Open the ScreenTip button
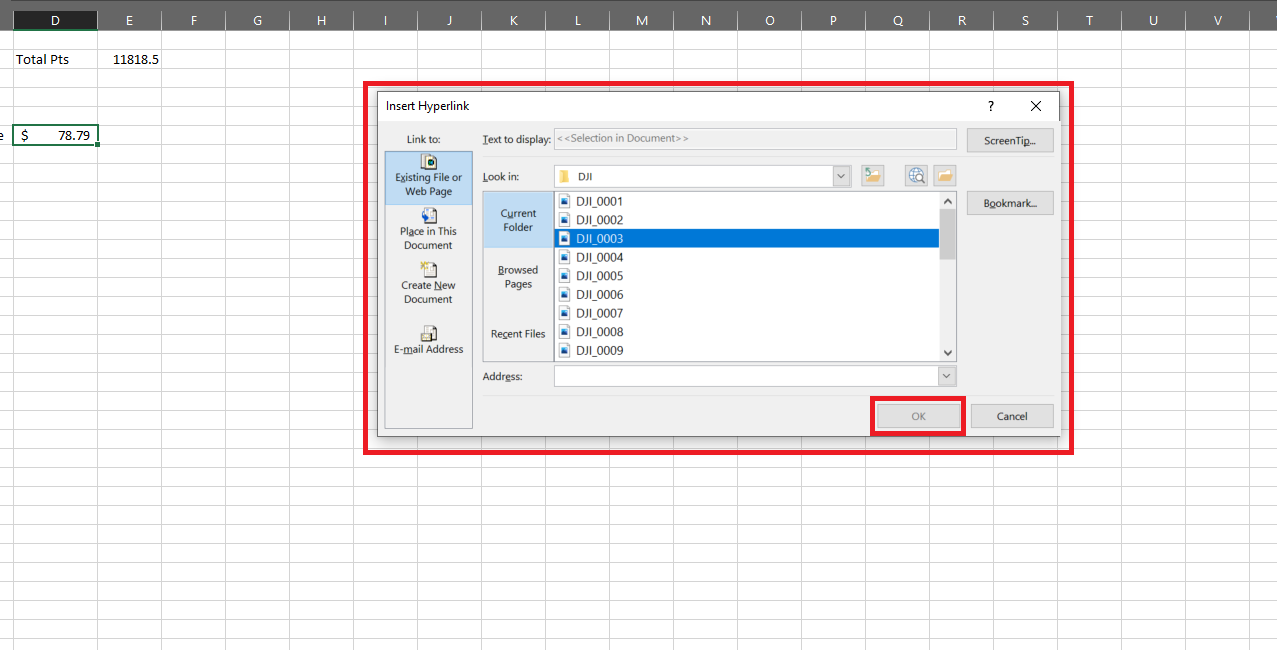 1010,140
